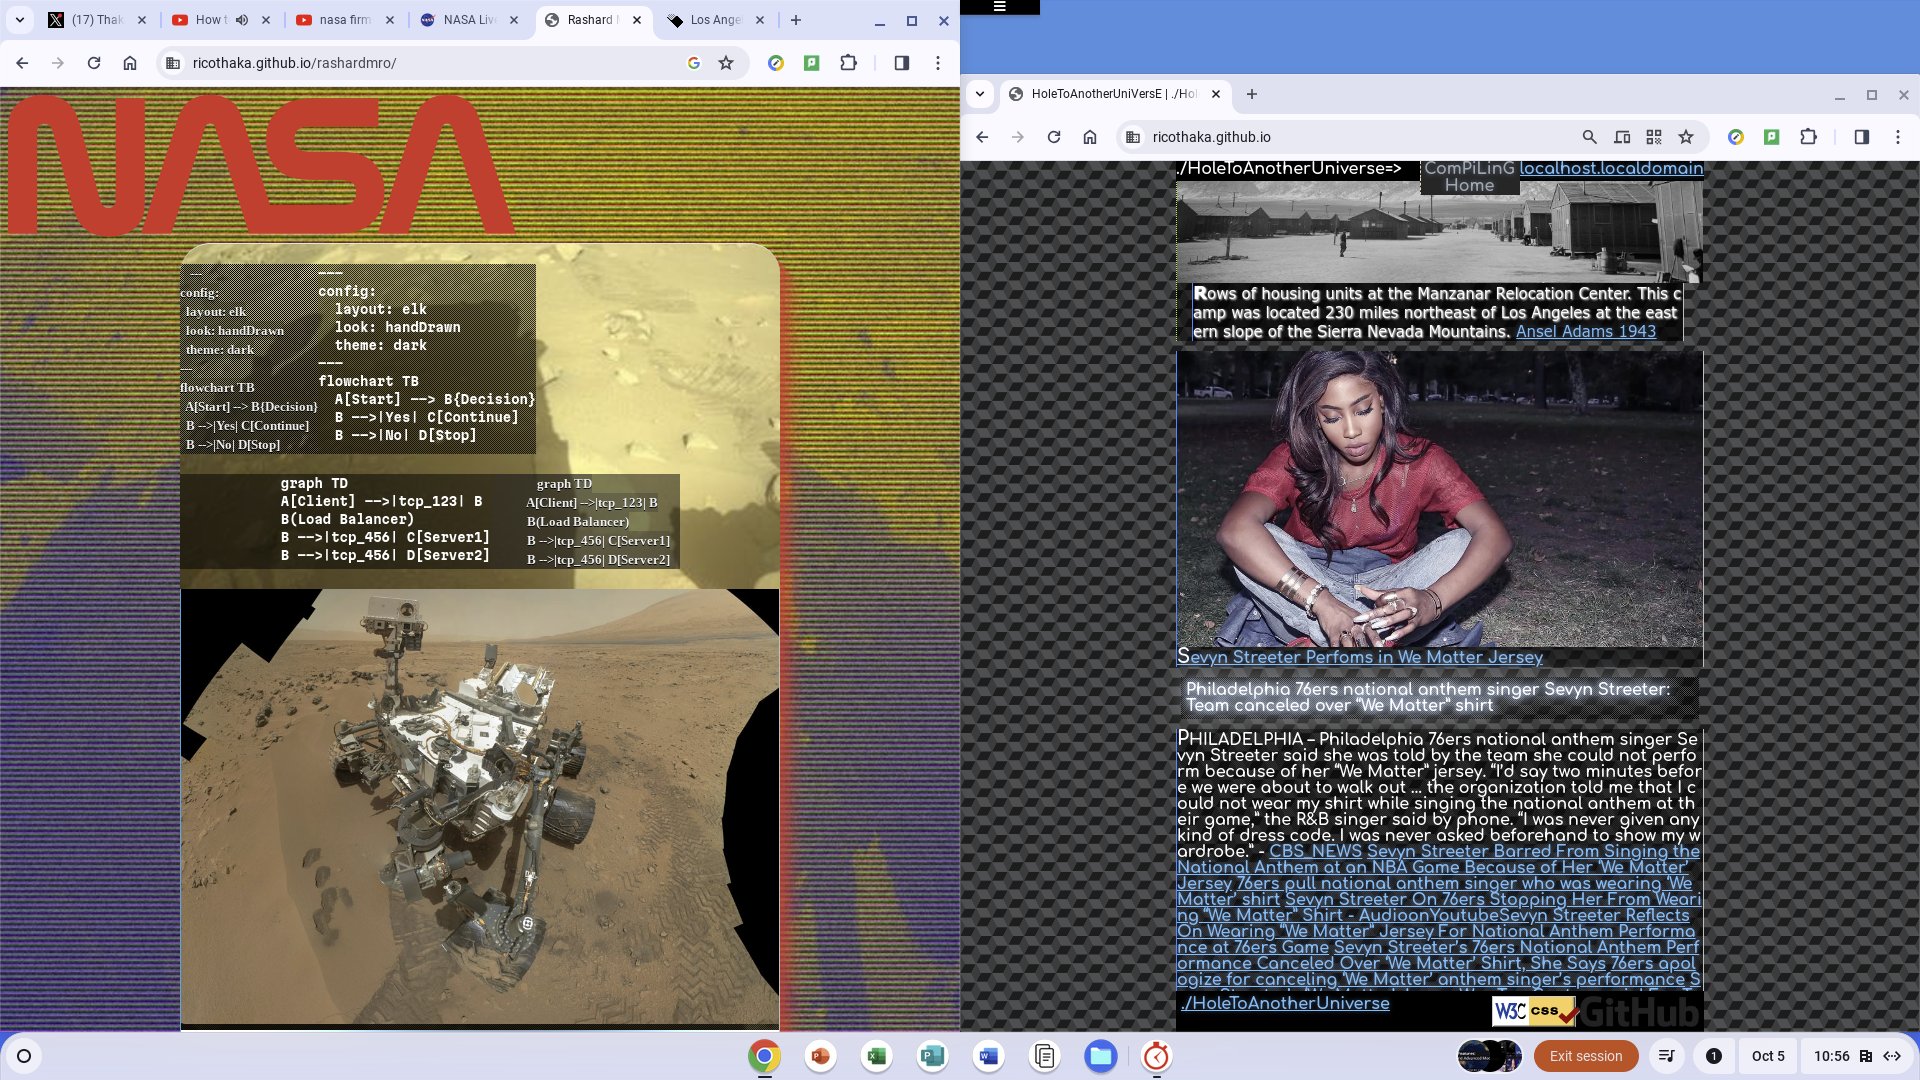Switch to the '(17) Thak' X tab

click(x=97, y=20)
